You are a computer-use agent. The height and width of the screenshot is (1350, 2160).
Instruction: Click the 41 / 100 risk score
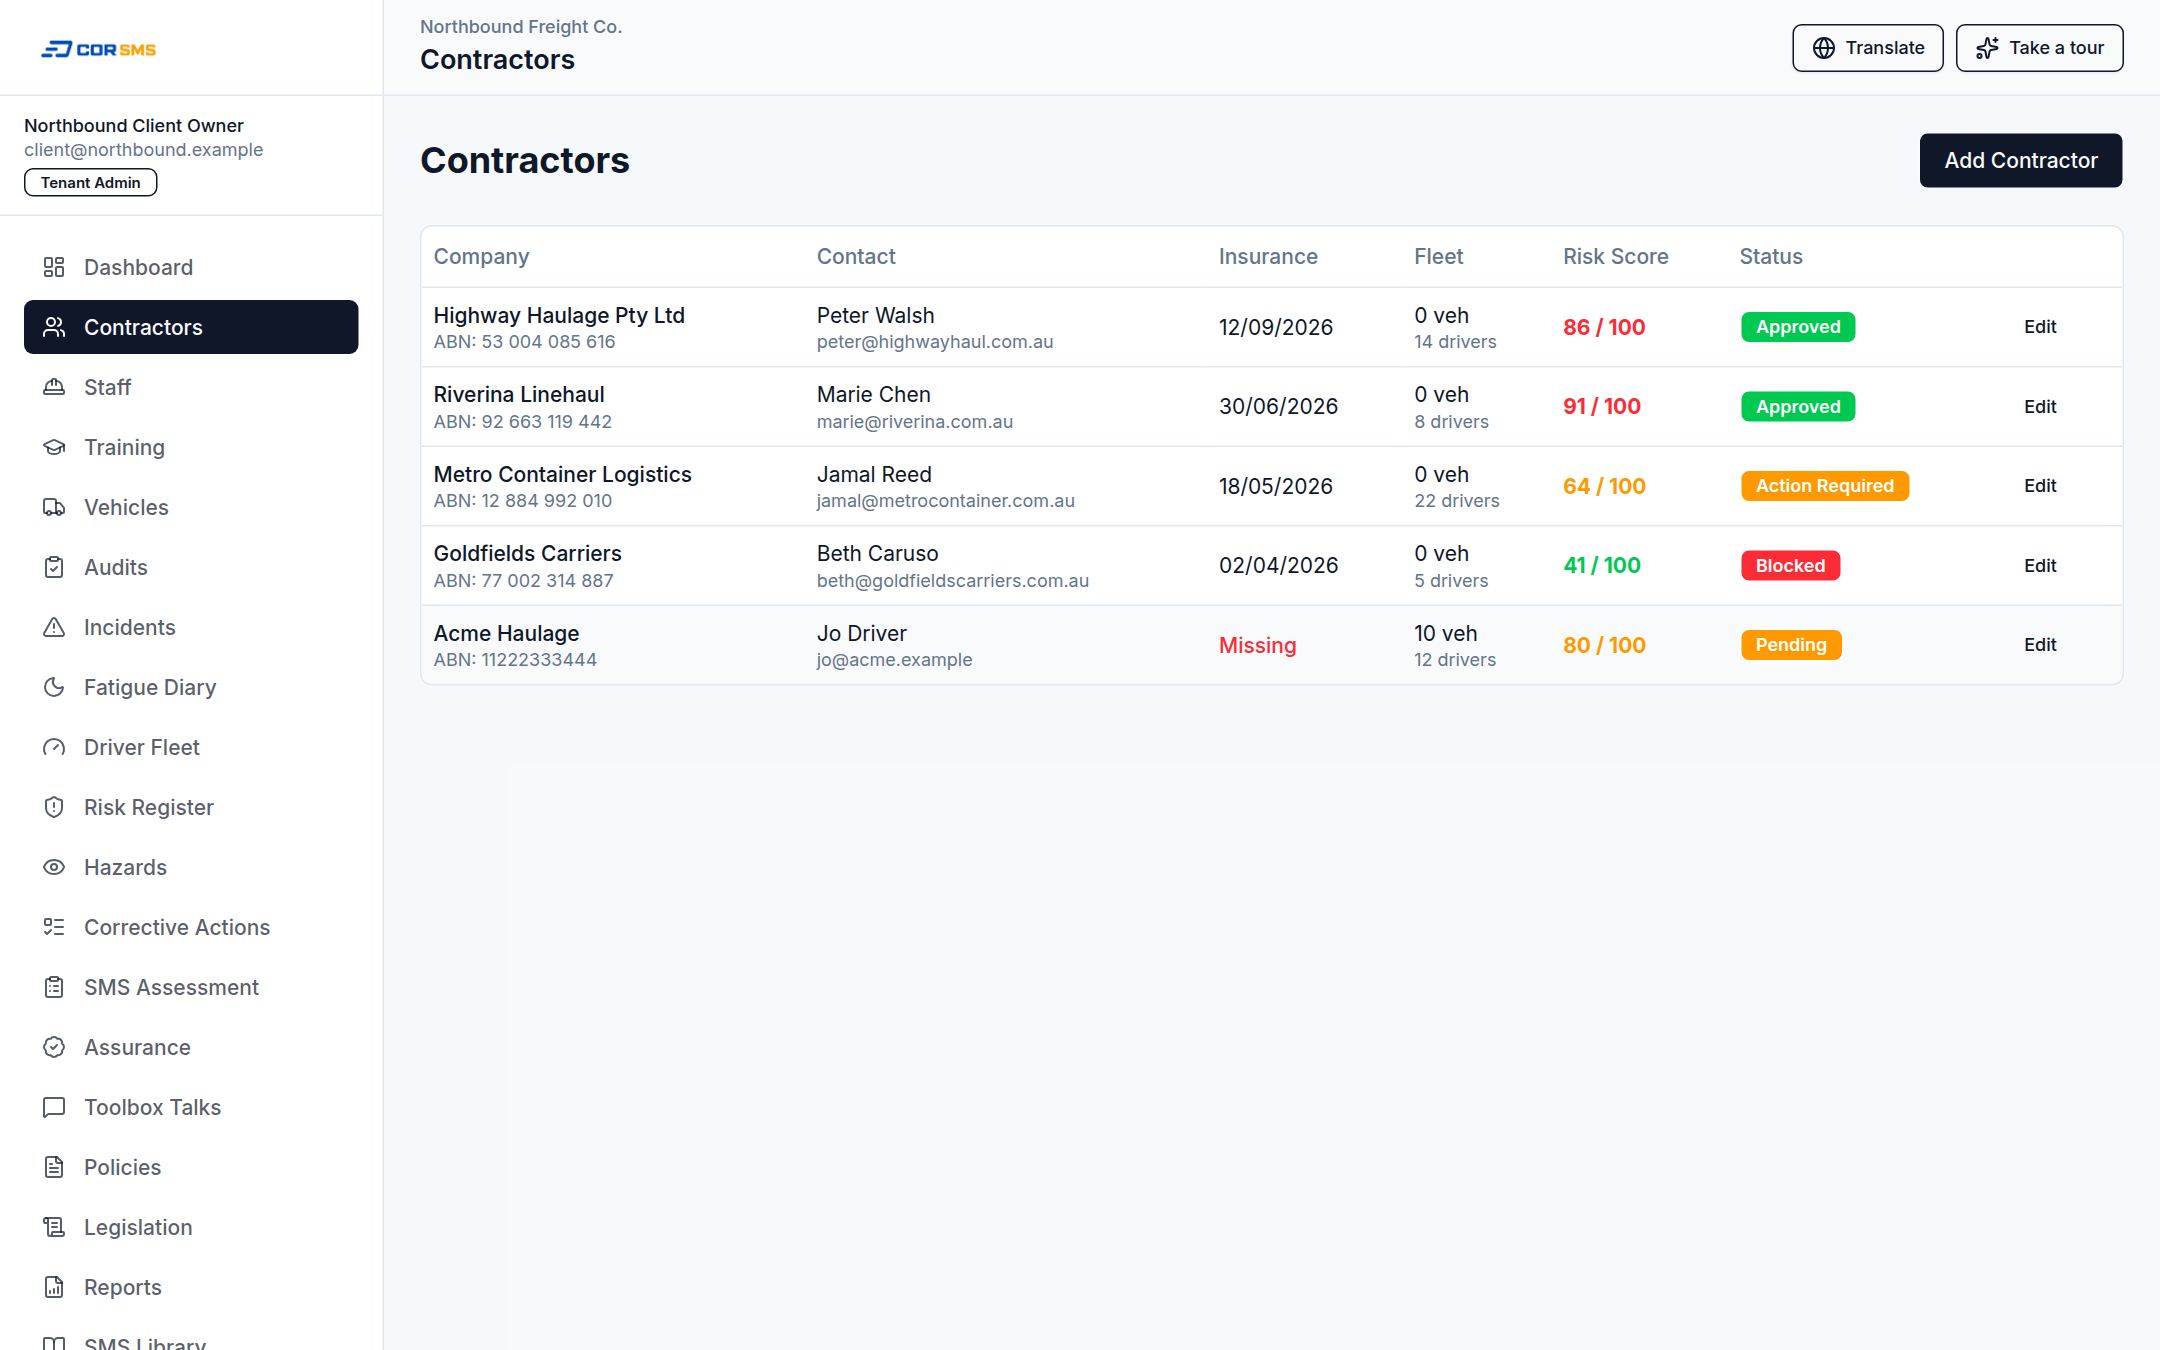click(1602, 566)
